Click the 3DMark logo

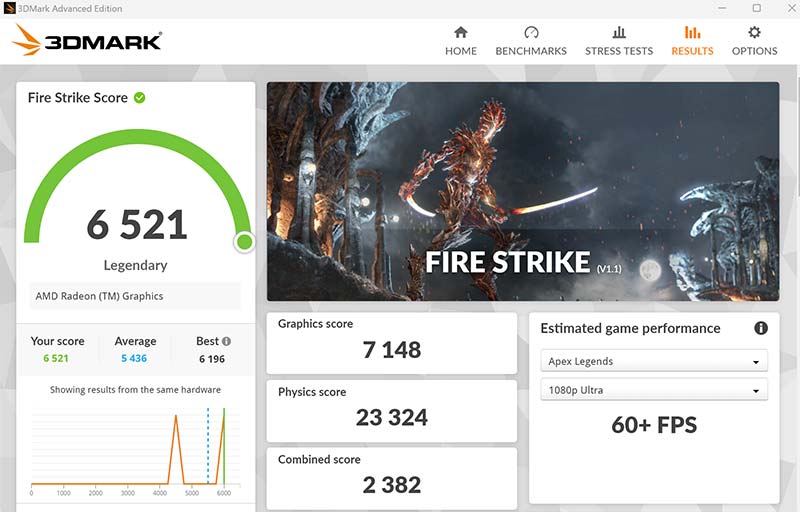coord(87,41)
